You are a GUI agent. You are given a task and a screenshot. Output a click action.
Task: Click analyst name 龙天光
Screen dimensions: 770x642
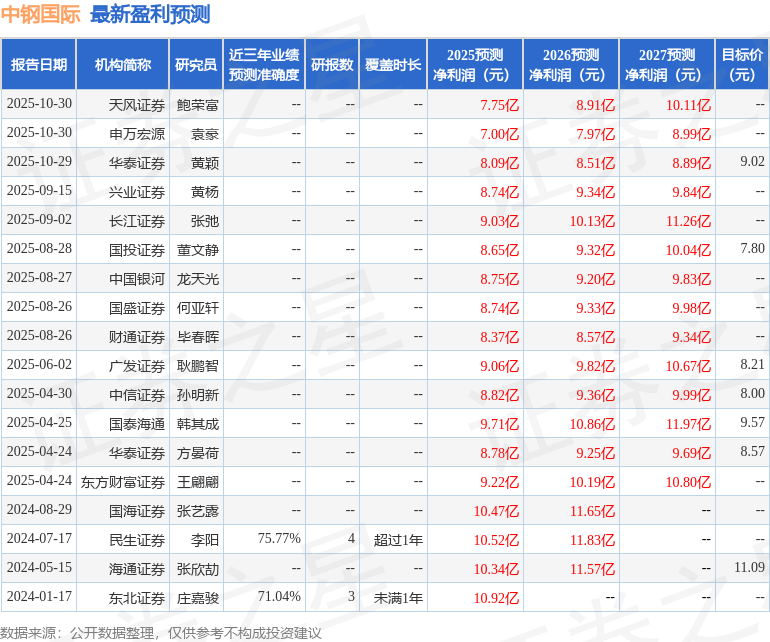(197, 279)
